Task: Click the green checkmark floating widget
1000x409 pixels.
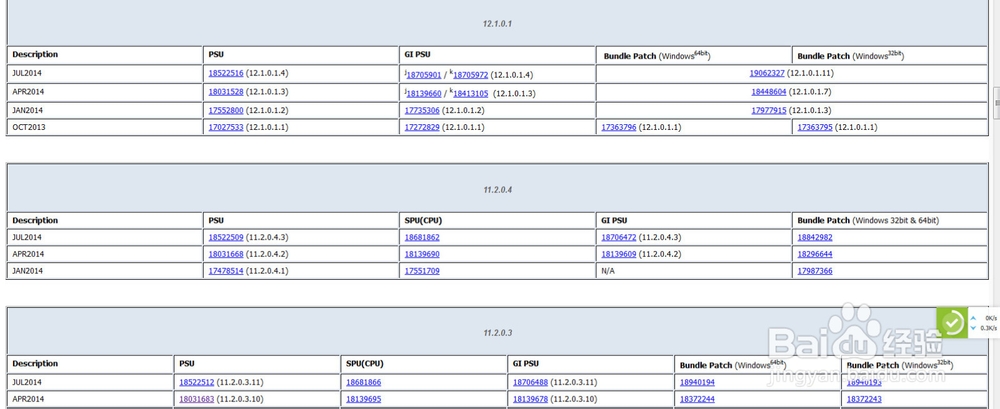Action: [x=952, y=323]
